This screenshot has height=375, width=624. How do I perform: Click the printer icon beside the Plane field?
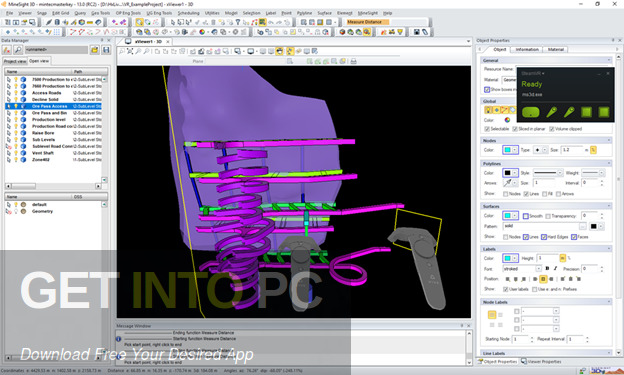point(353,61)
